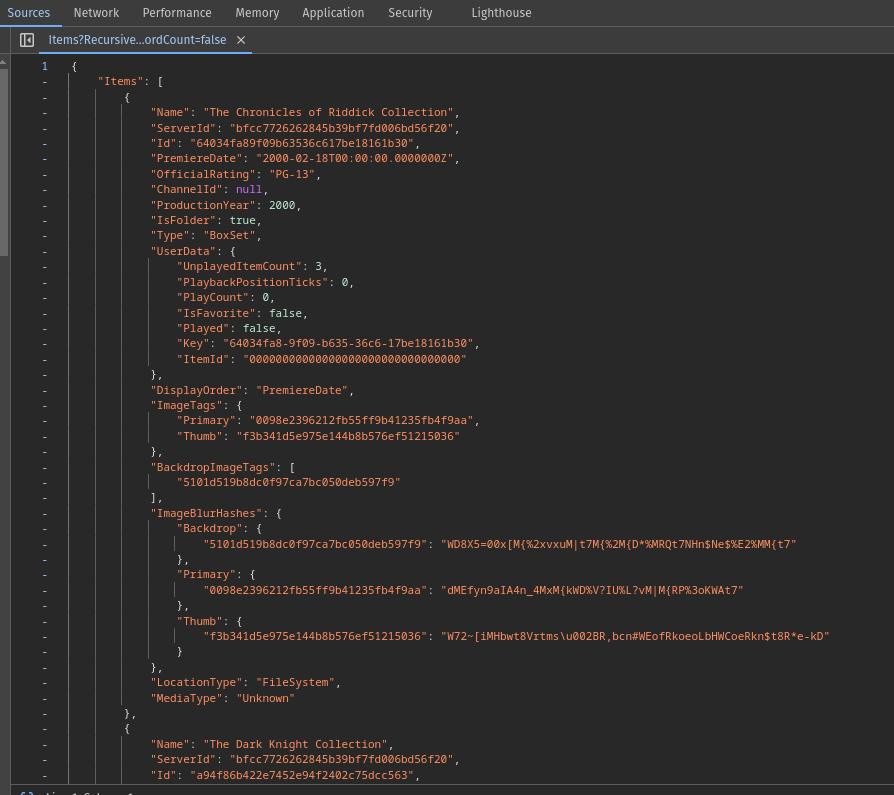Click the gutter marker beside the "Items" line
Viewport: 894px width, 795px height.
pyautogui.click(x=44, y=82)
